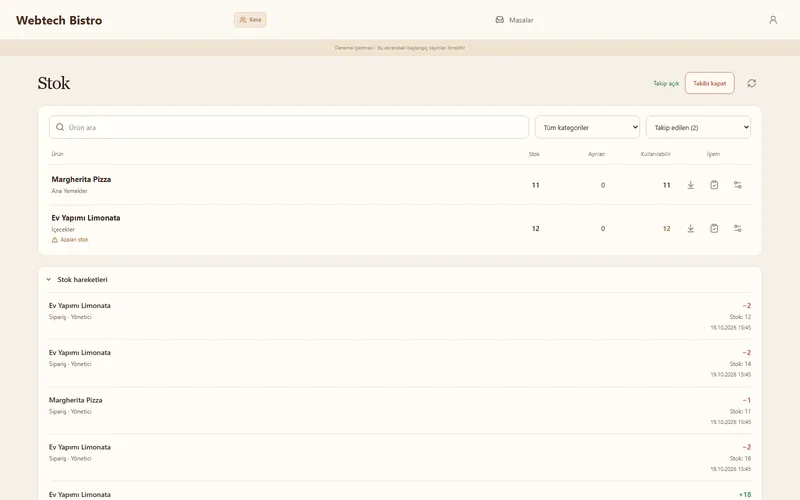The image size is (800, 500).
Task: Click Ev Yapımı Limonata's Ayrılan value 0
Action: [x=603, y=229]
